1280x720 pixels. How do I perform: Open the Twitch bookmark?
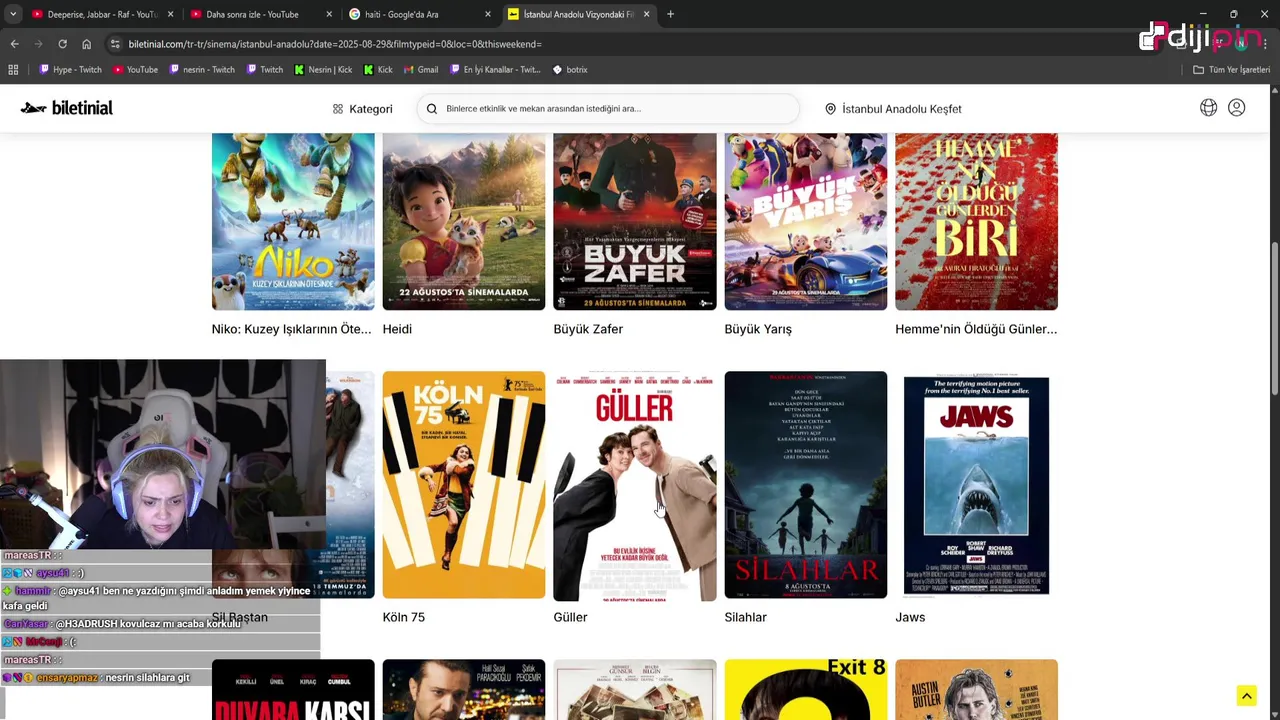pyautogui.click(x=264, y=70)
